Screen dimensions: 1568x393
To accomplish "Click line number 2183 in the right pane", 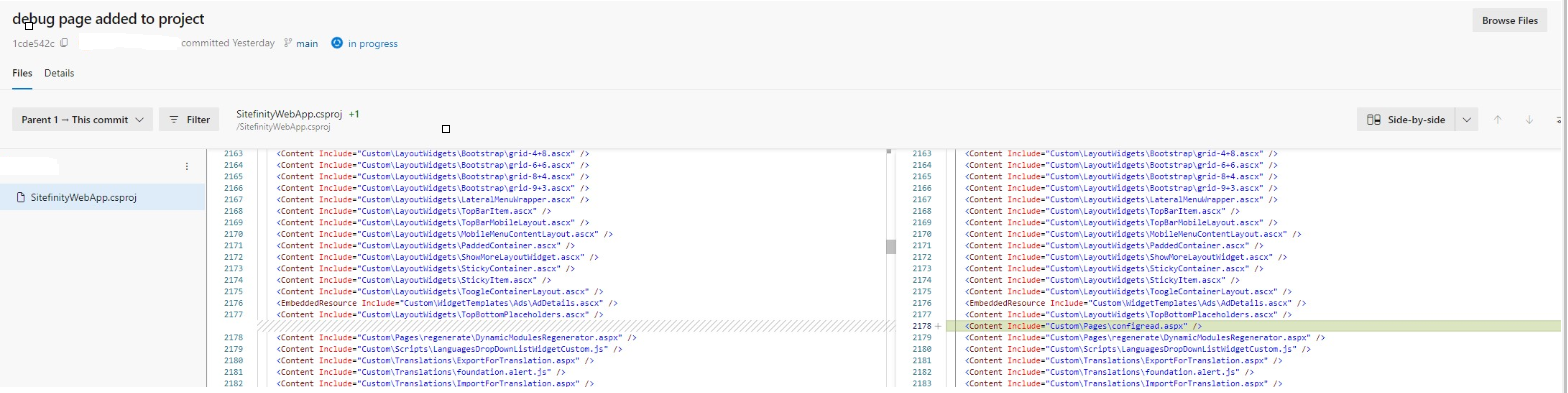I will [x=922, y=384].
